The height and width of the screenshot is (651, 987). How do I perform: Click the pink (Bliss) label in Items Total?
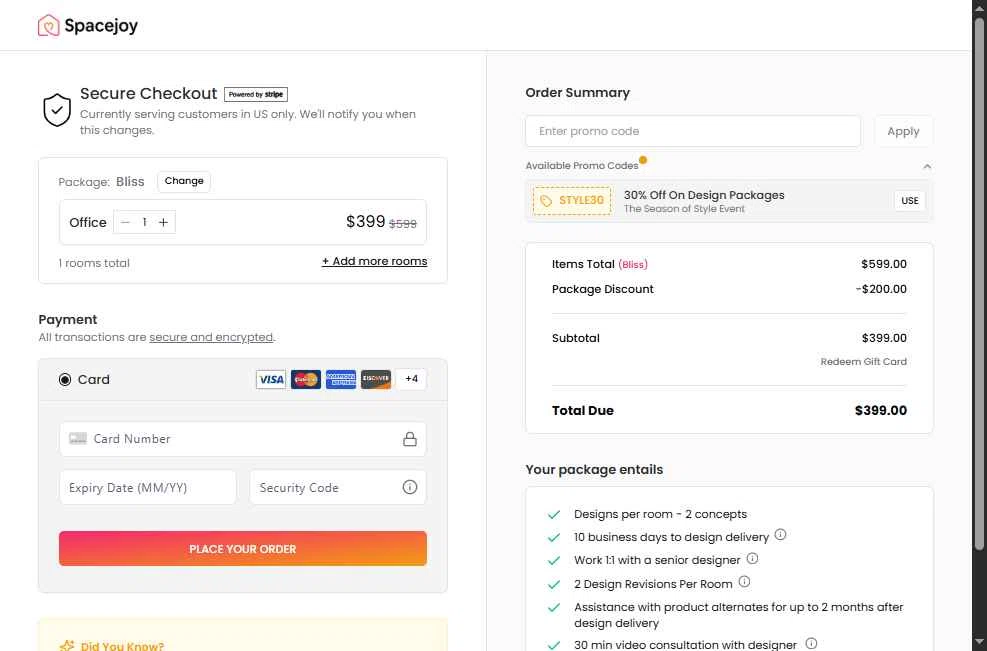coord(633,264)
